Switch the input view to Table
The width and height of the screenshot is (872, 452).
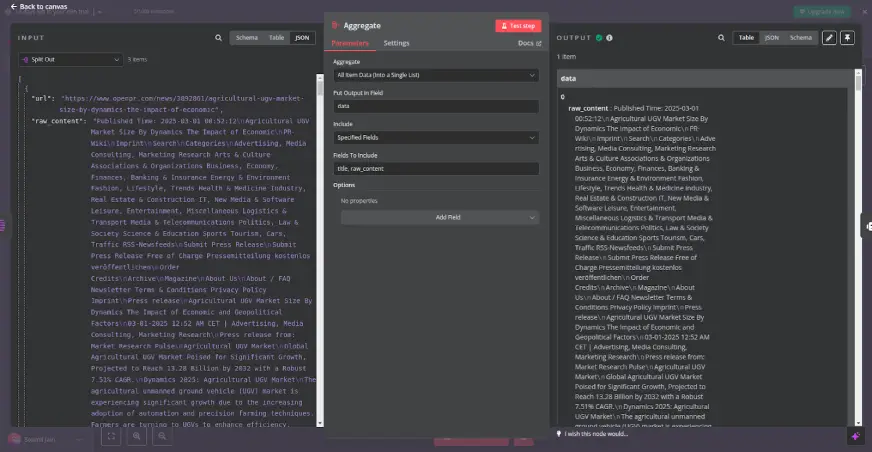click(275, 38)
